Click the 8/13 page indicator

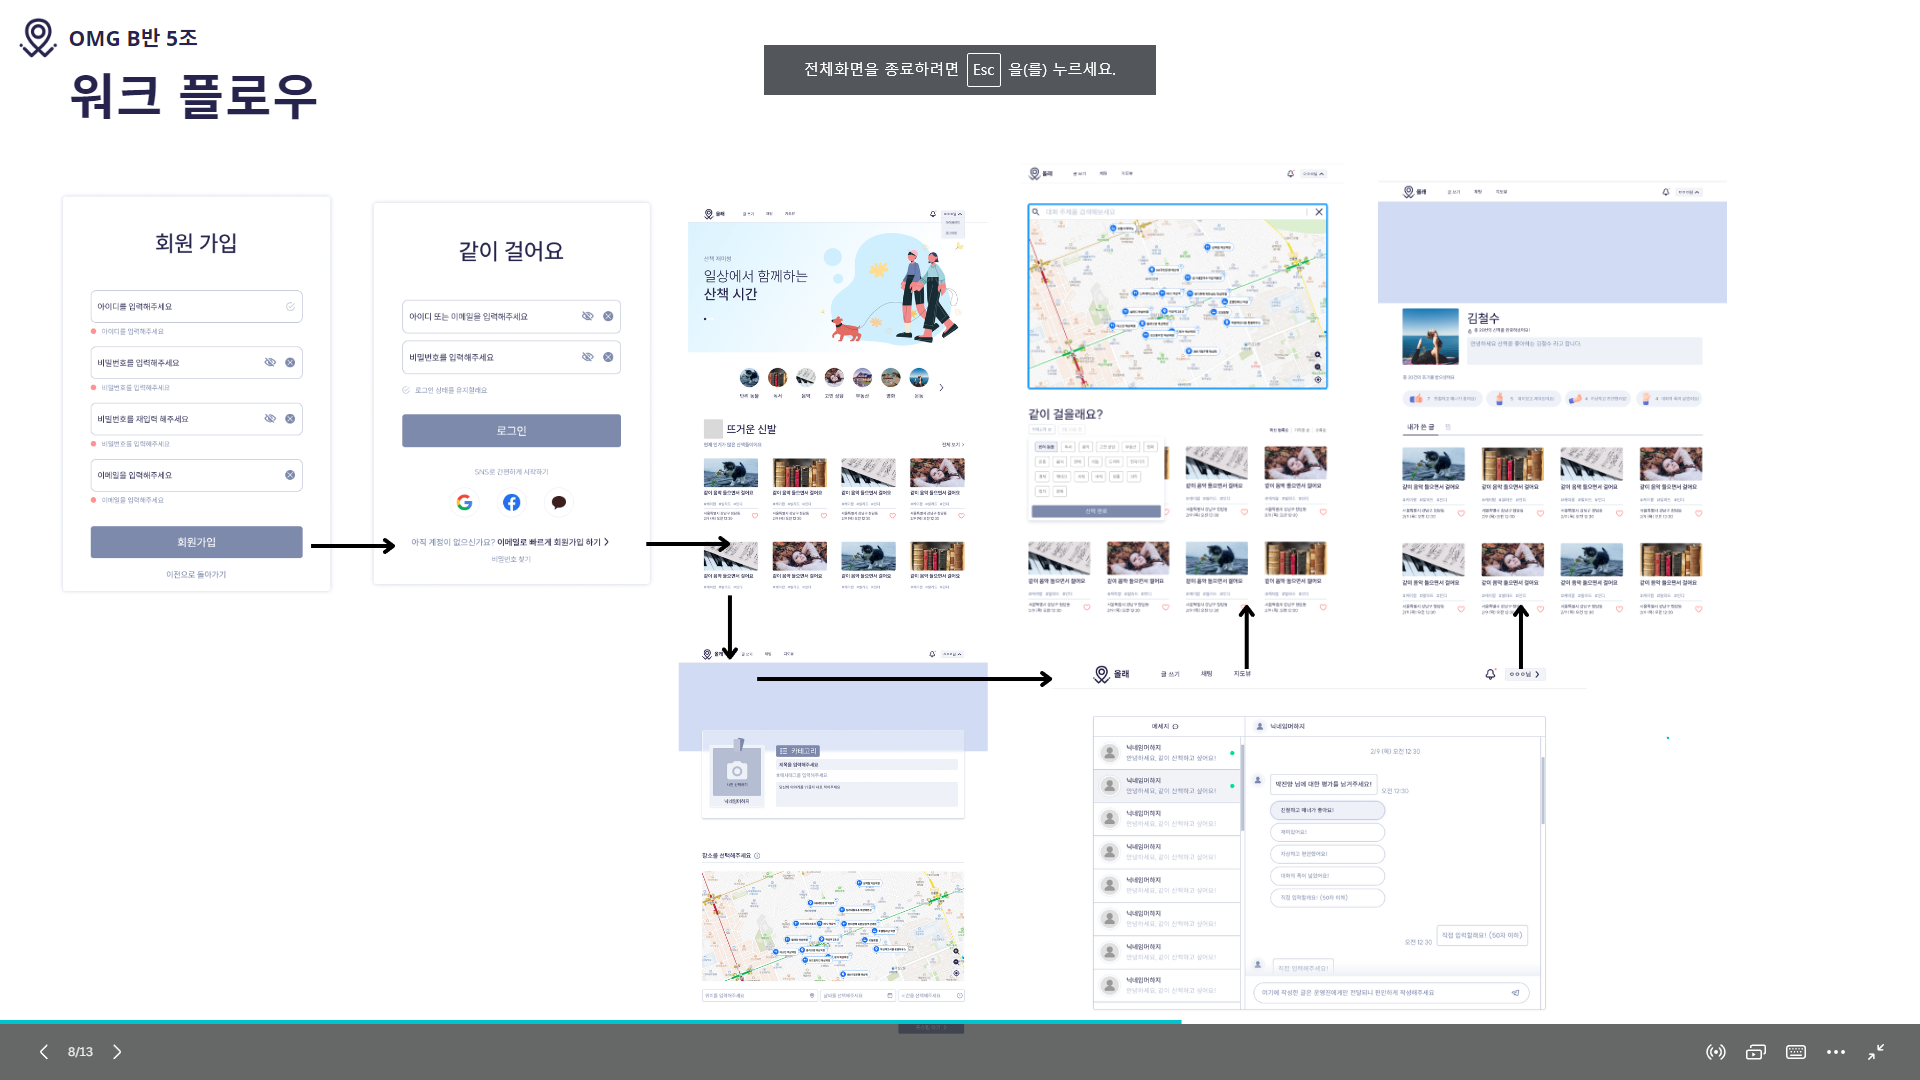(x=80, y=1052)
